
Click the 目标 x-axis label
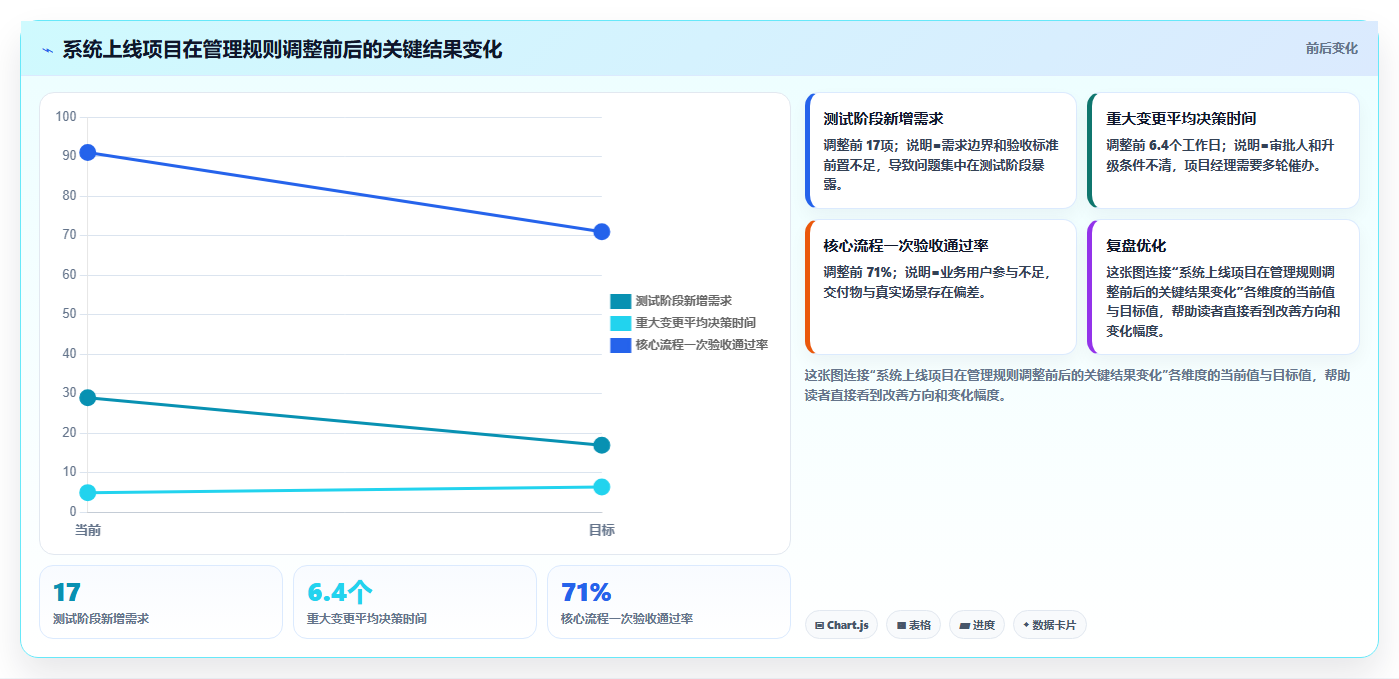602,530
